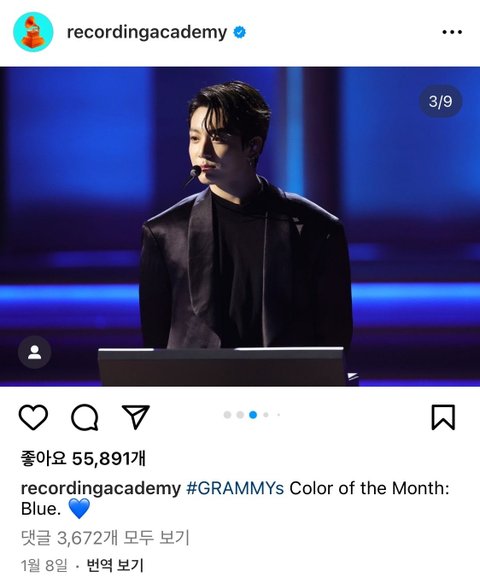Viewport: 480px width, 583px height.
Task: Tap the post photo of performer
Action: click(240, 226)
